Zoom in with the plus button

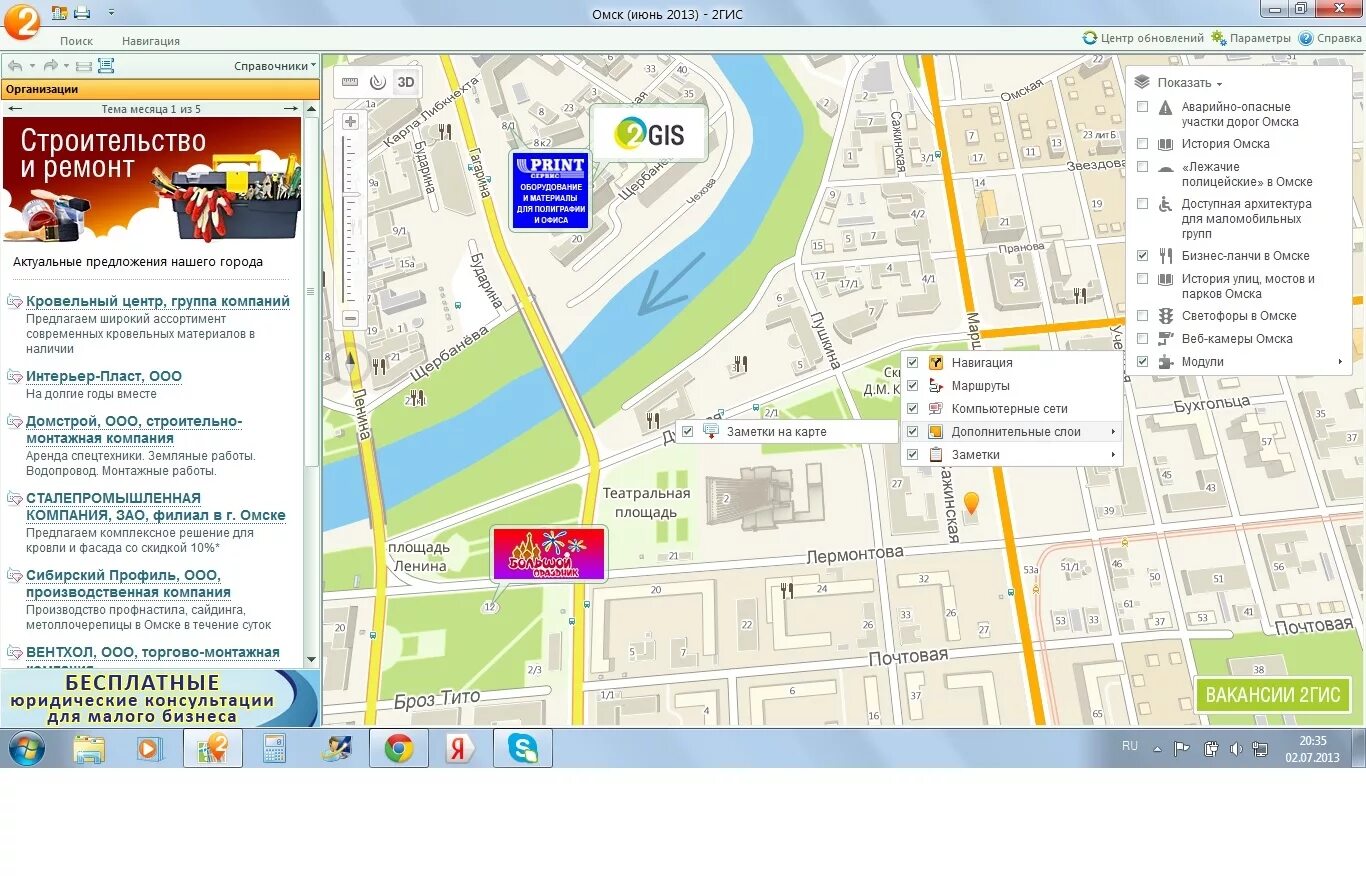pos(350,122)
